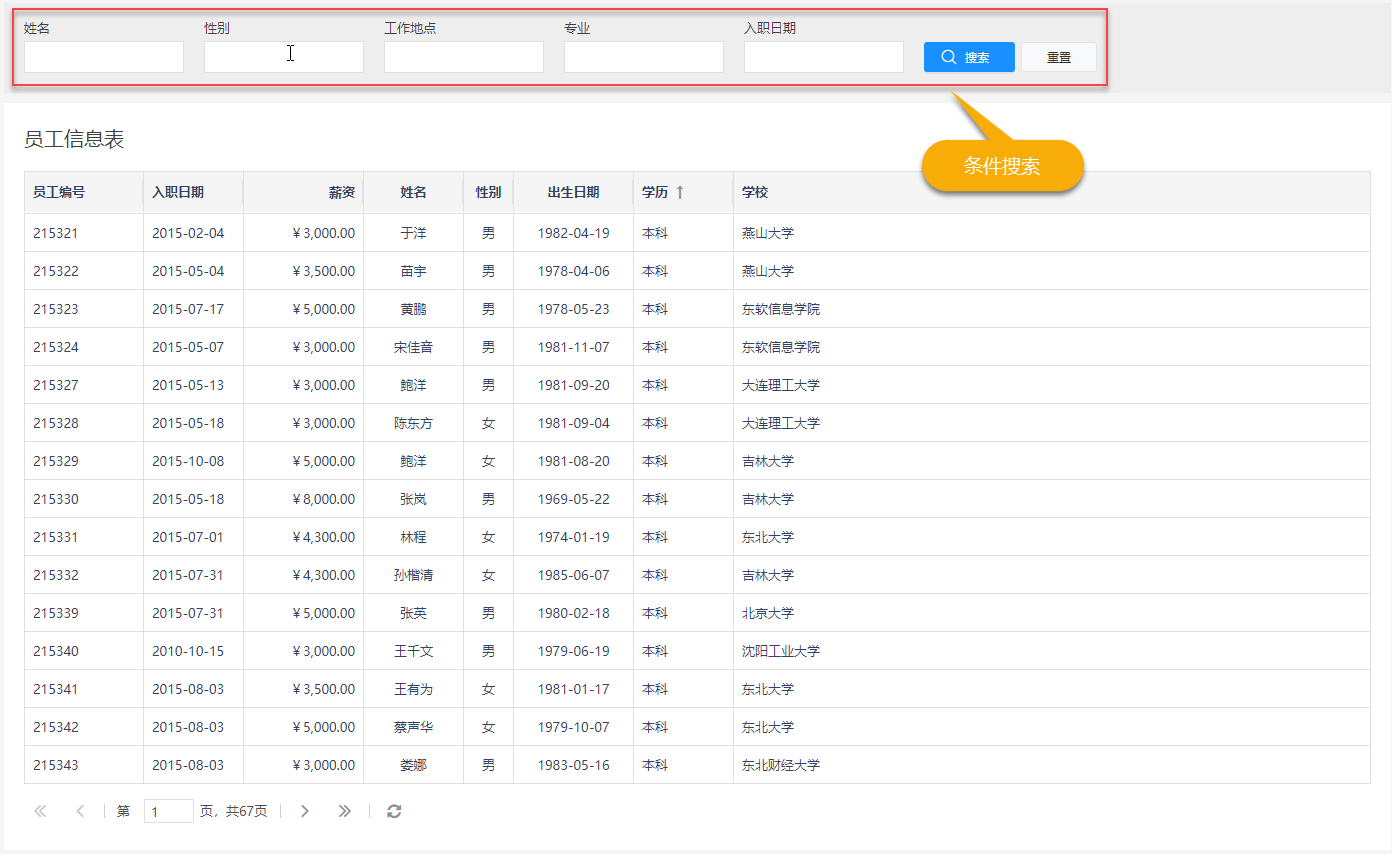Click the 重置 reset button
The height and width of the screenshot is (854, 1394).
[1059, 57]
